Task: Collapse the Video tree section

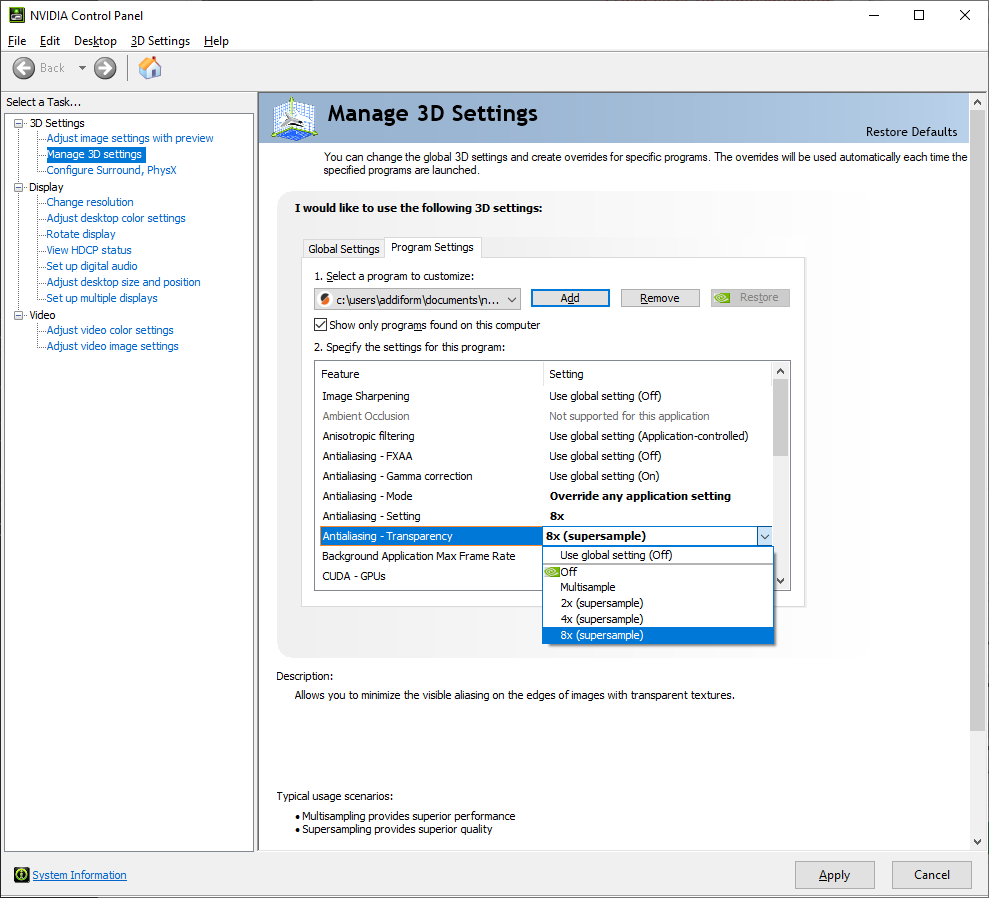Action: tap(18, 314)
